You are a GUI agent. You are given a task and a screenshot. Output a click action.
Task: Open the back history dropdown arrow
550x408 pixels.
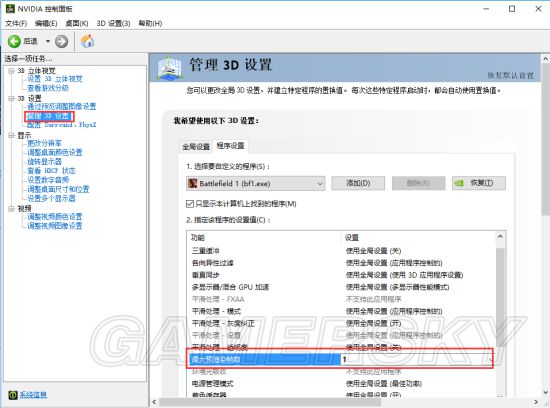48,41
